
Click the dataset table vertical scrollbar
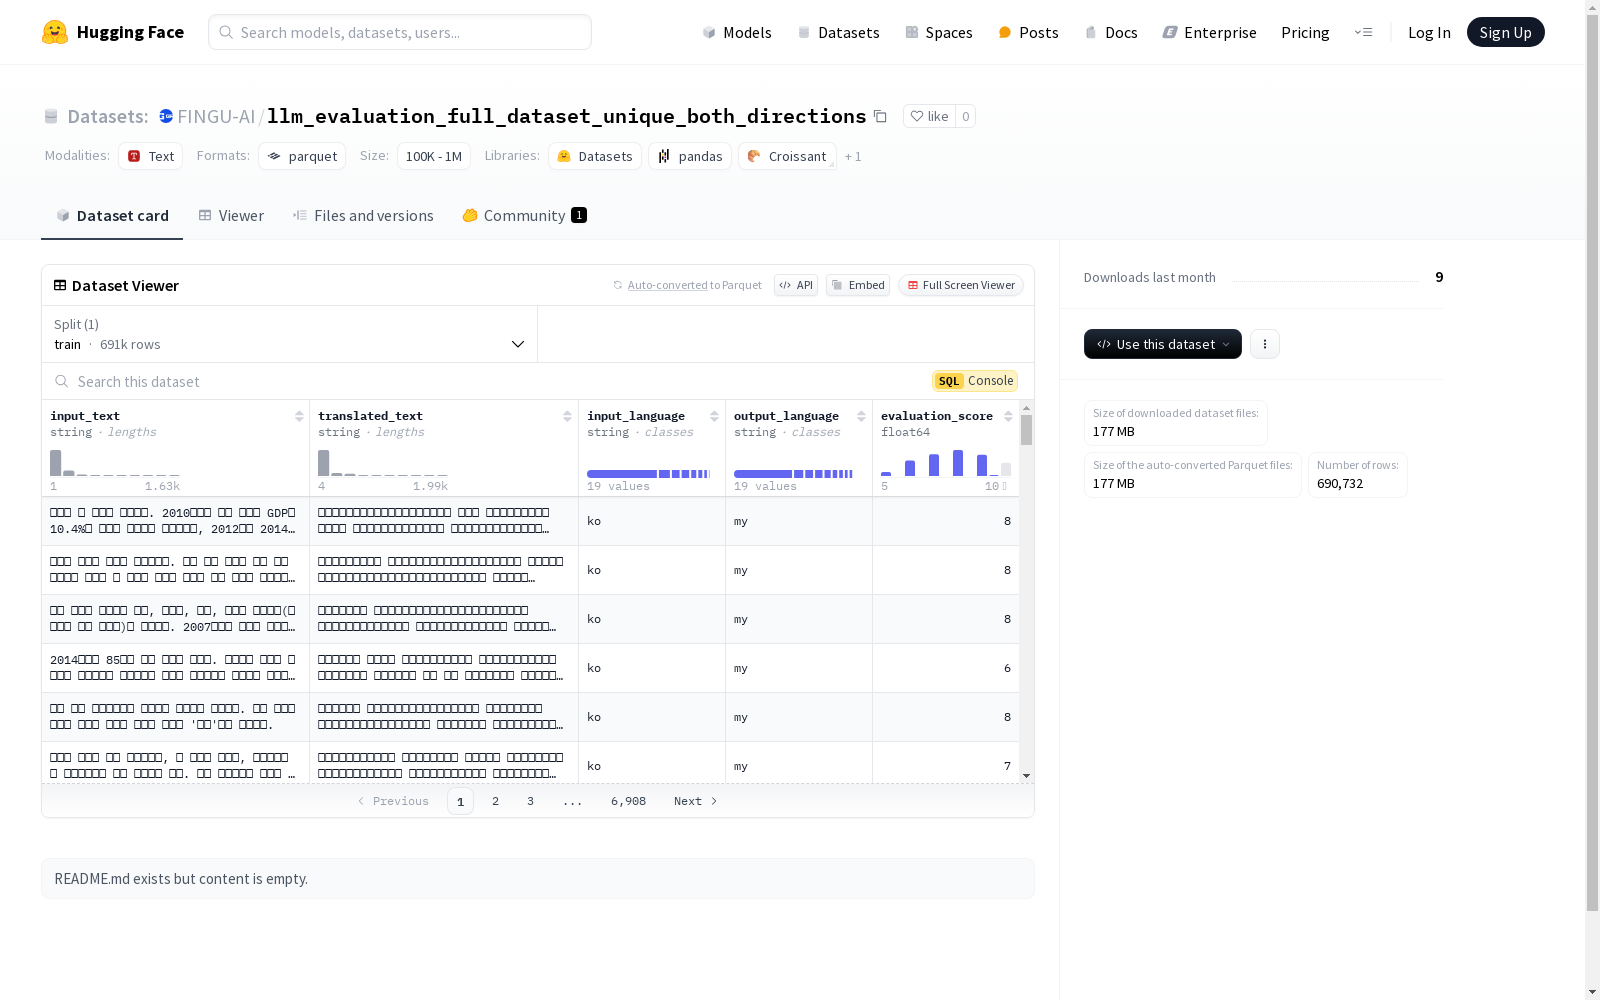click(1026, 430)
